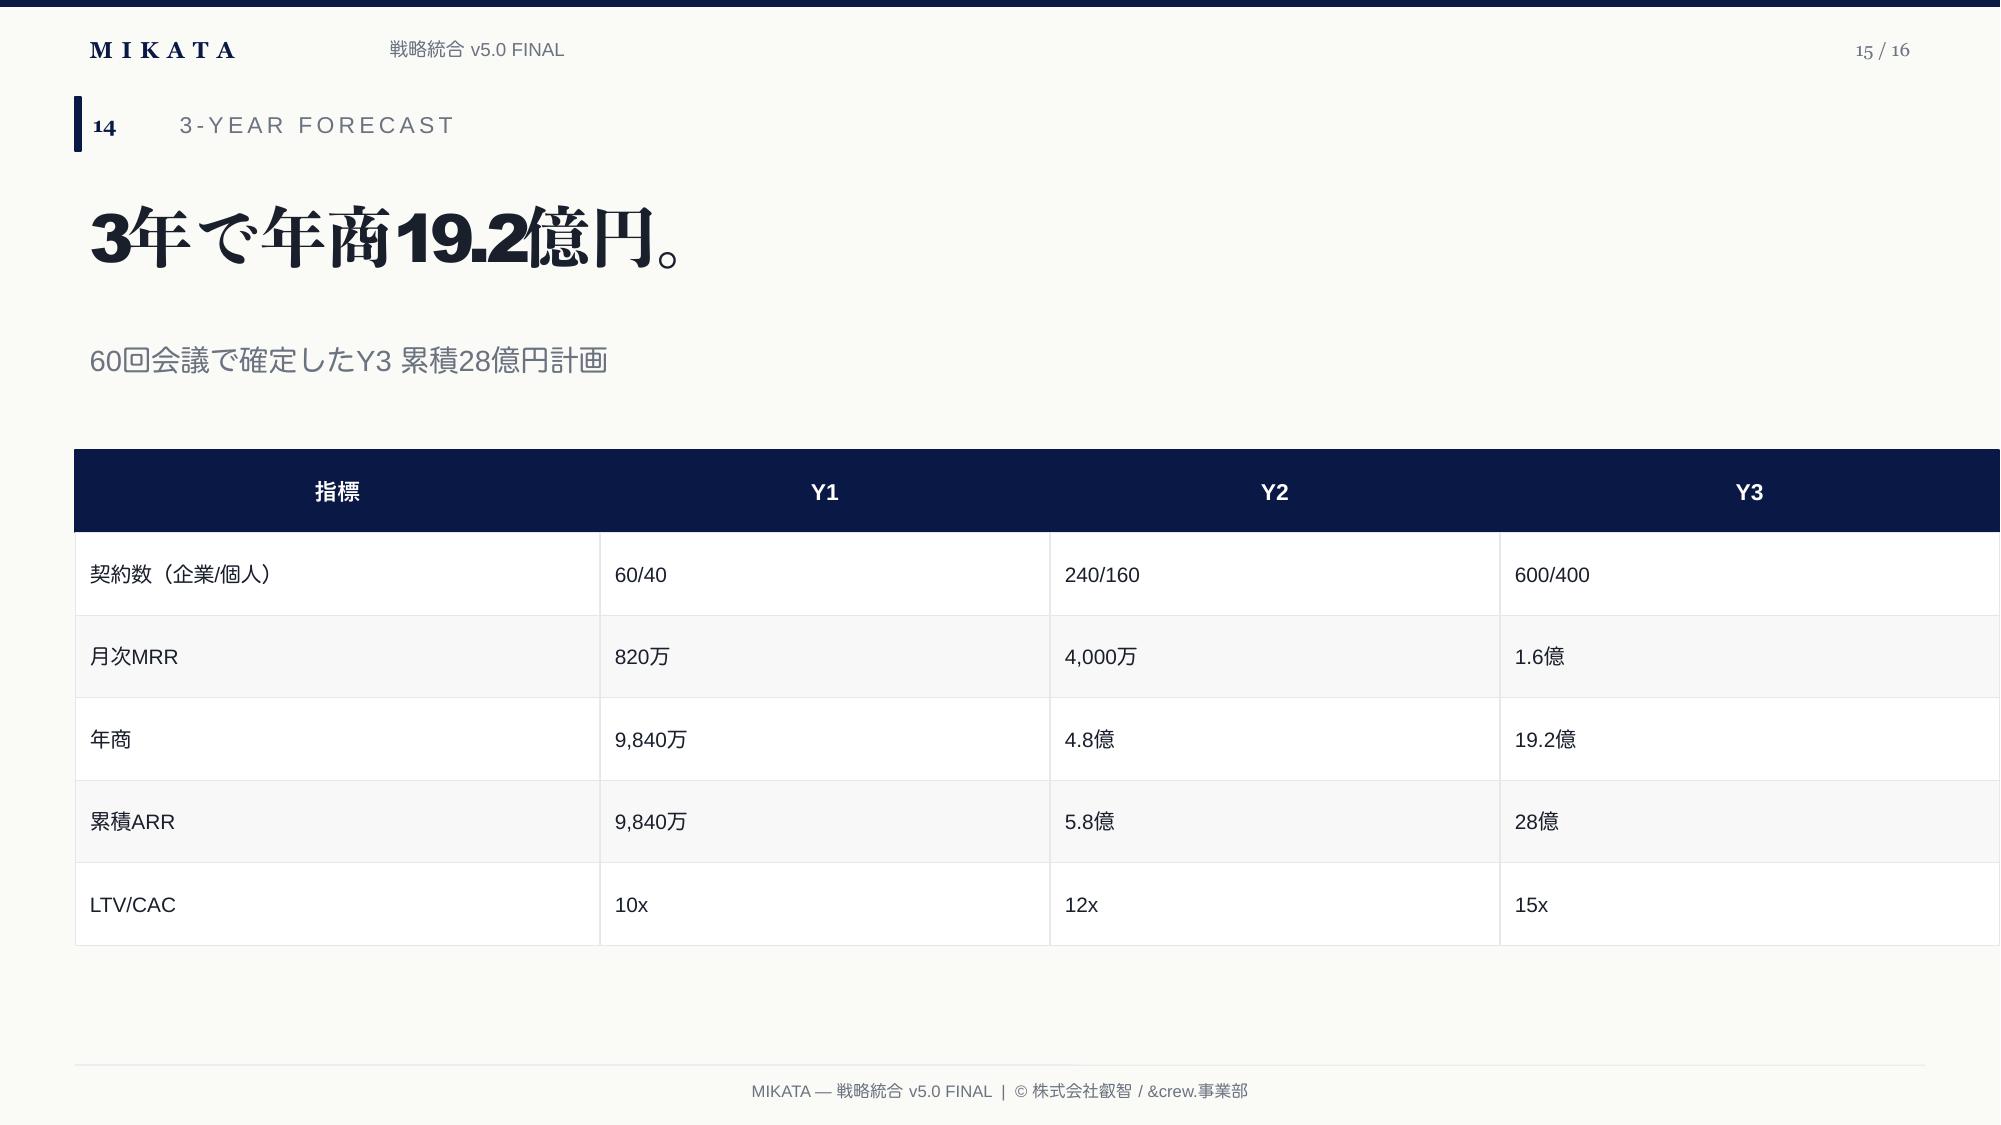
Task: Click the '月次MRR' row label
Action: (337, 657)
